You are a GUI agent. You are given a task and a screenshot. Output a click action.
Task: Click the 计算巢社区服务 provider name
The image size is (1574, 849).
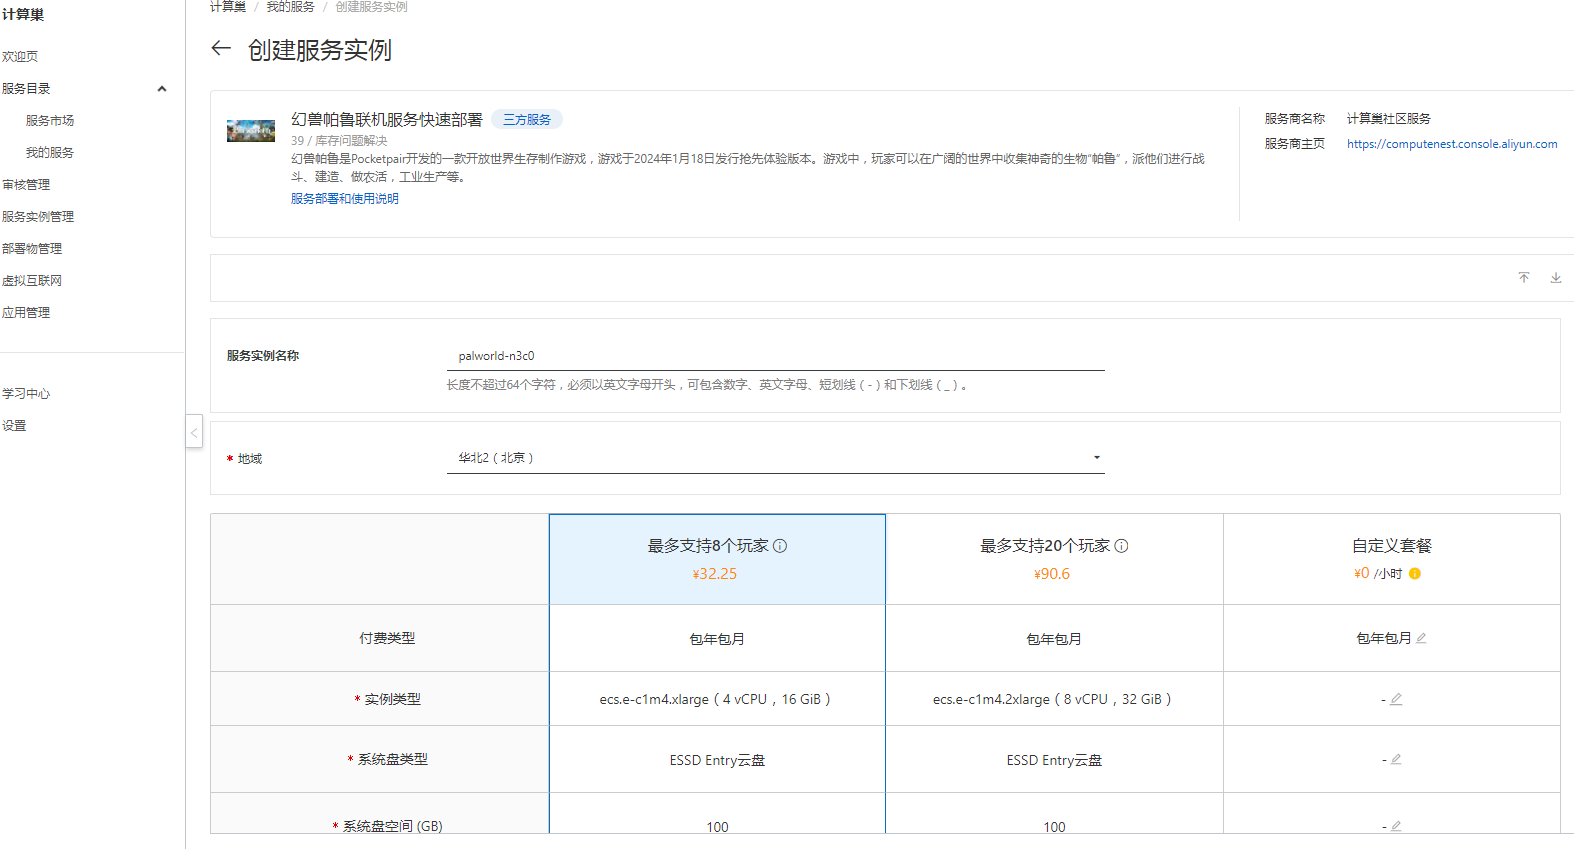(1389, 119)
